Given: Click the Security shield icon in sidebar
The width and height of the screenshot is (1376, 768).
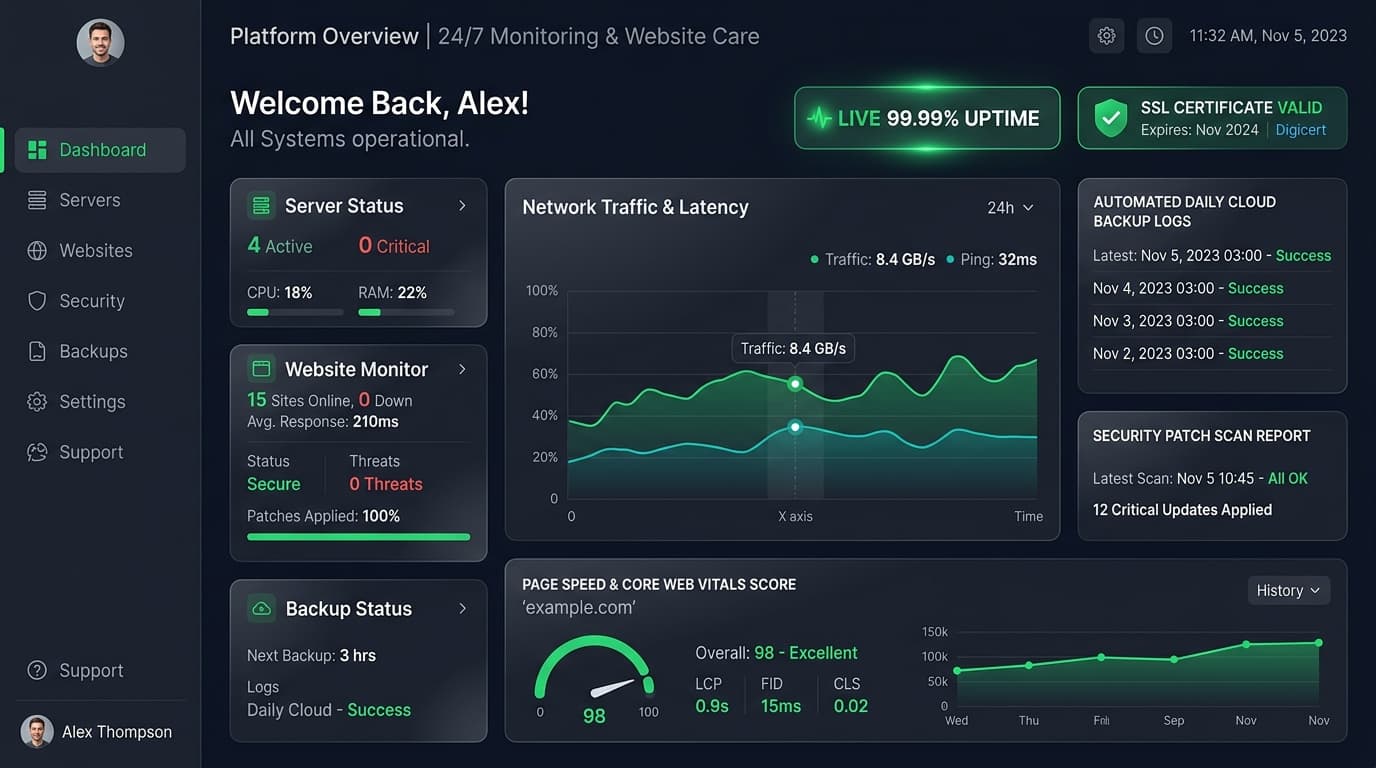Looking at the screenshot, I should [37, 301].
